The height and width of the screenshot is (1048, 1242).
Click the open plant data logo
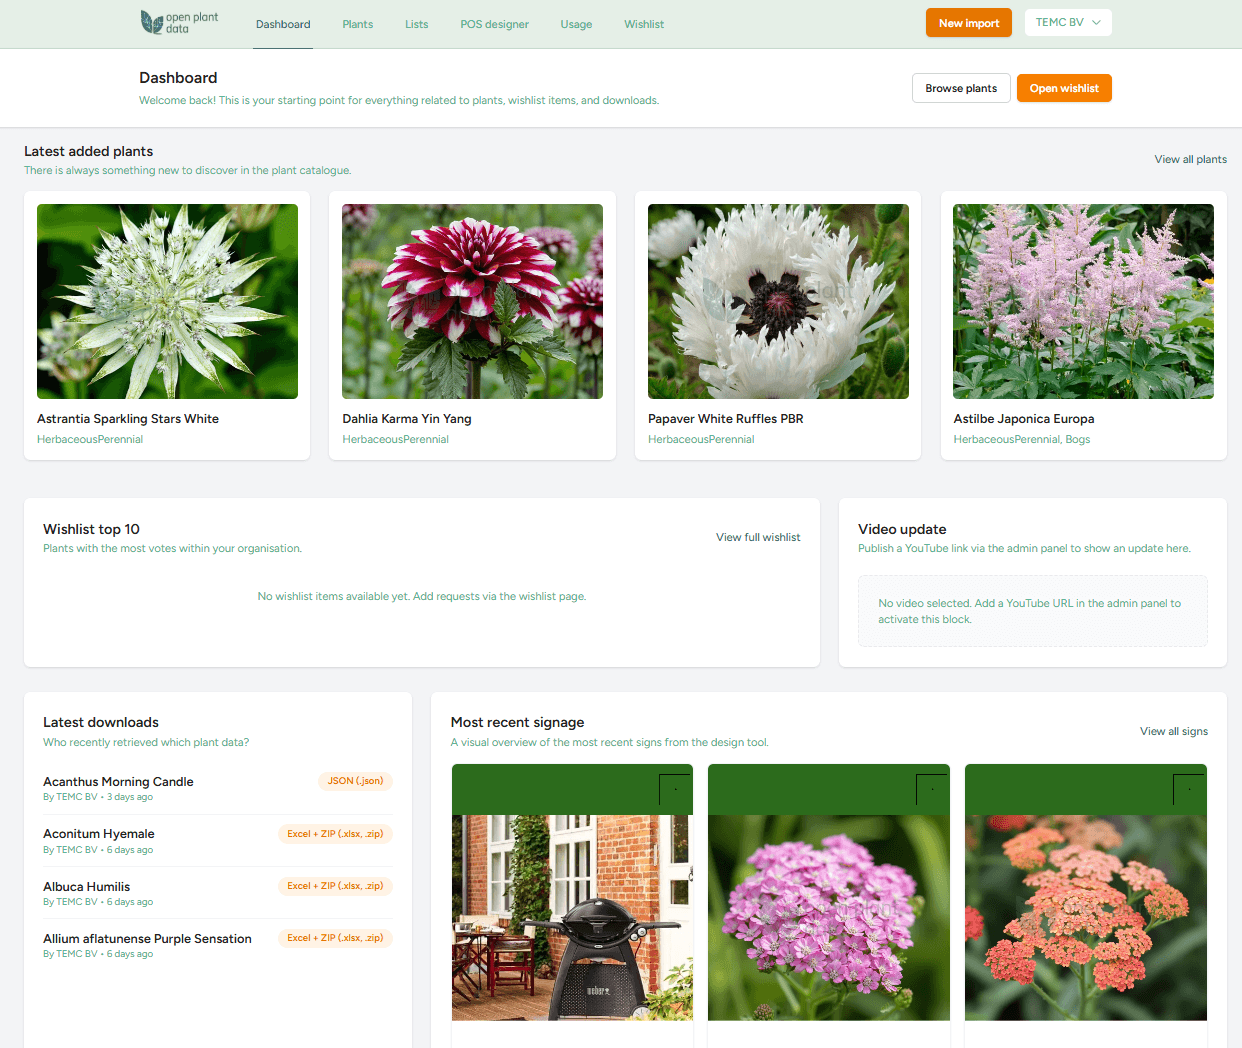pos(179,23)
